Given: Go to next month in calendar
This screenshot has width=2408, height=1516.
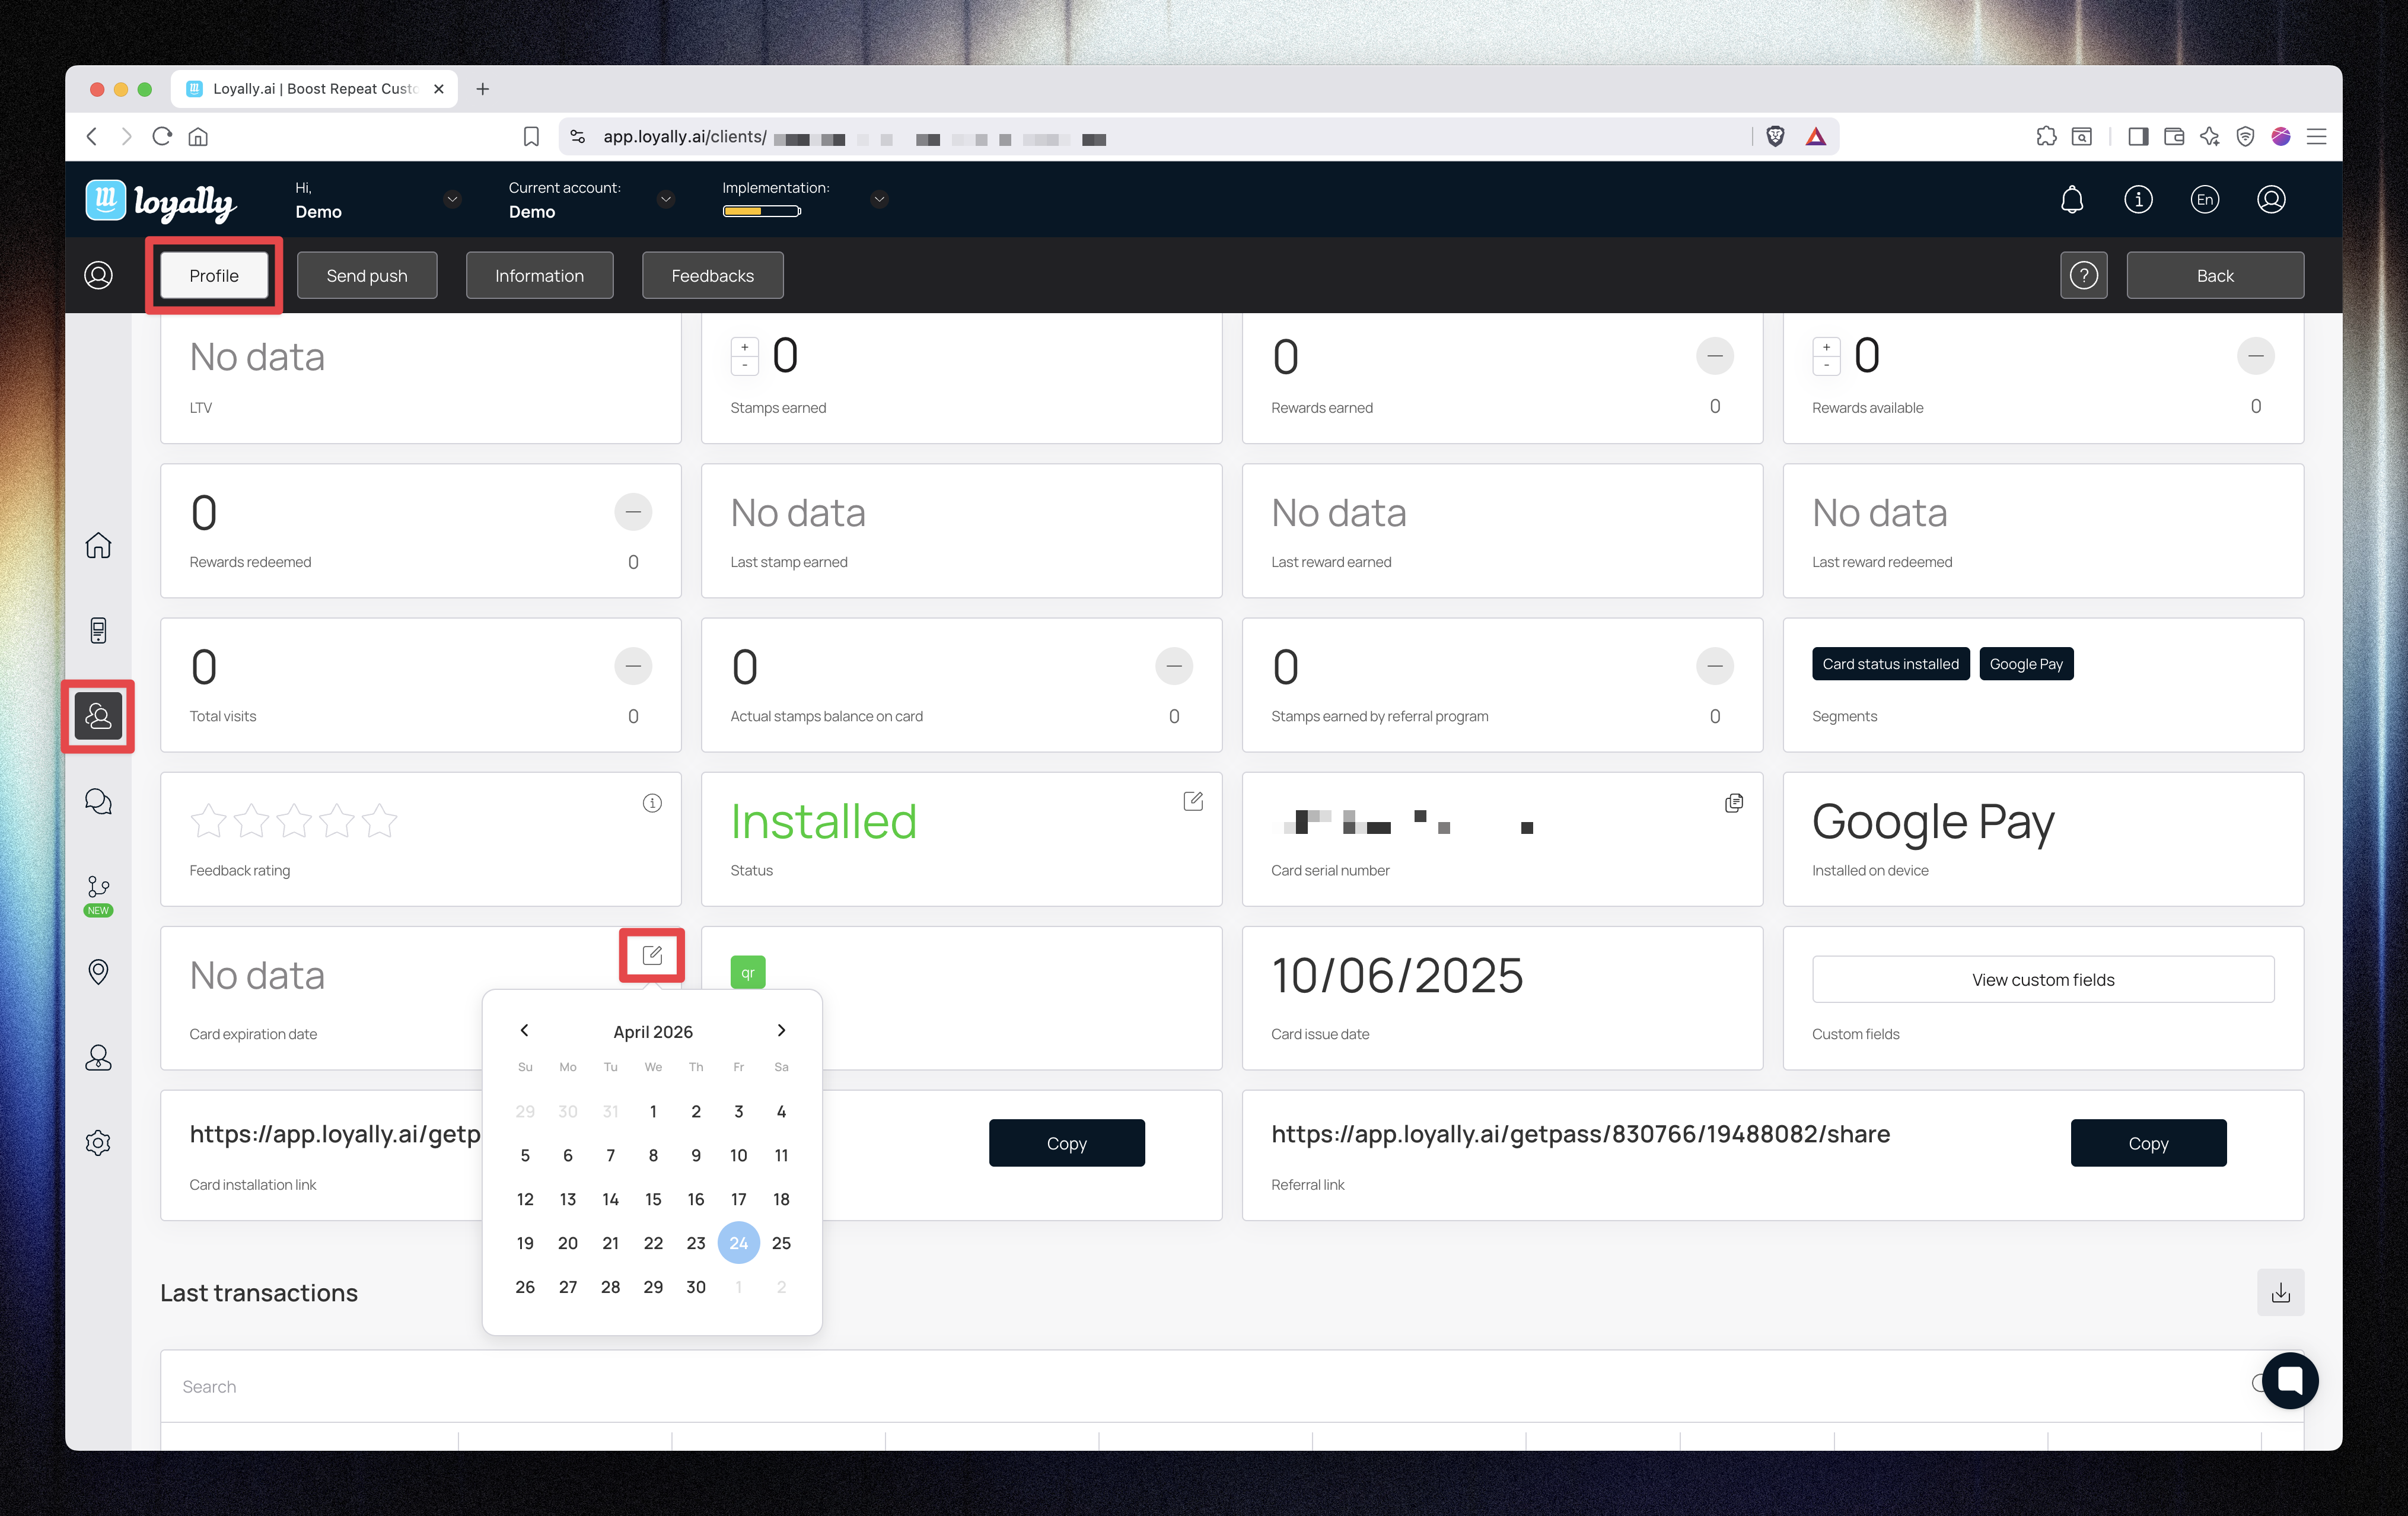Looking at the screenshot, I should tap(781, 1030).
